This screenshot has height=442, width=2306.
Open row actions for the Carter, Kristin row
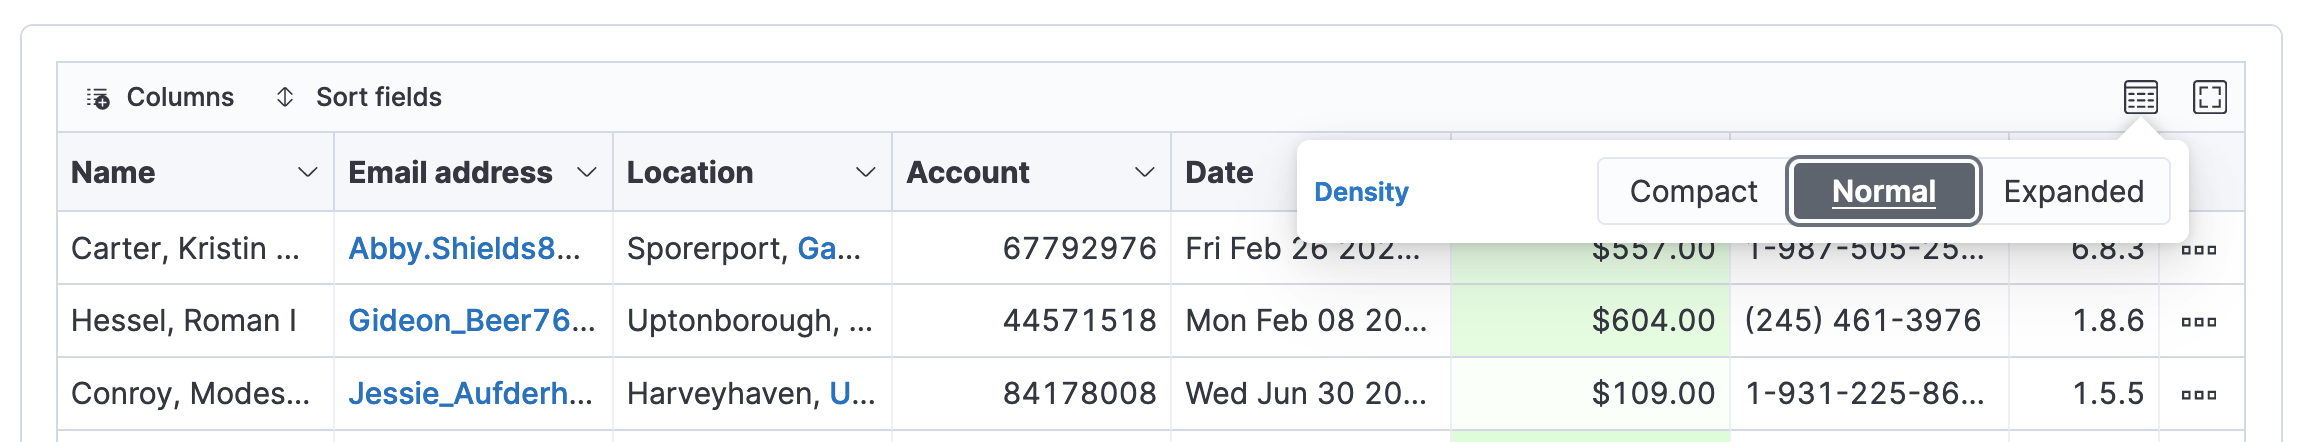point(2199,249)
